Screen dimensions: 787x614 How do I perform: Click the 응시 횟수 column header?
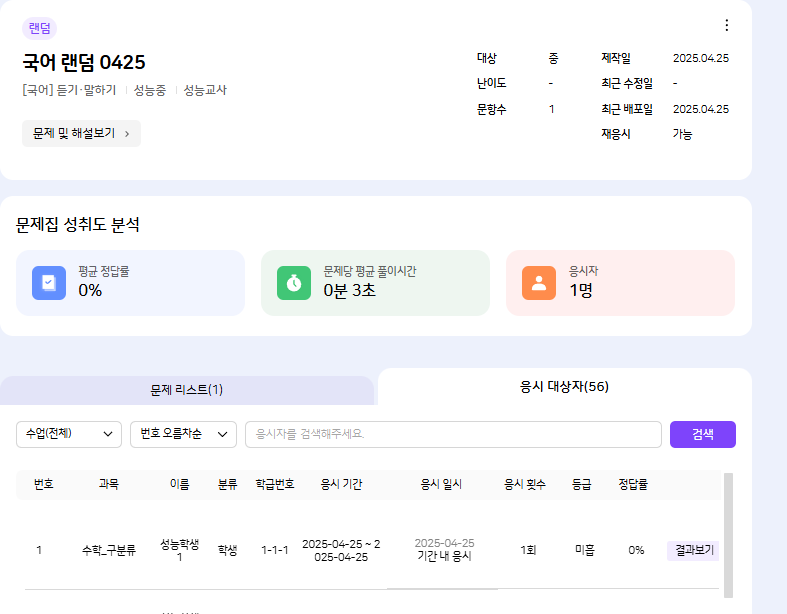524,484
